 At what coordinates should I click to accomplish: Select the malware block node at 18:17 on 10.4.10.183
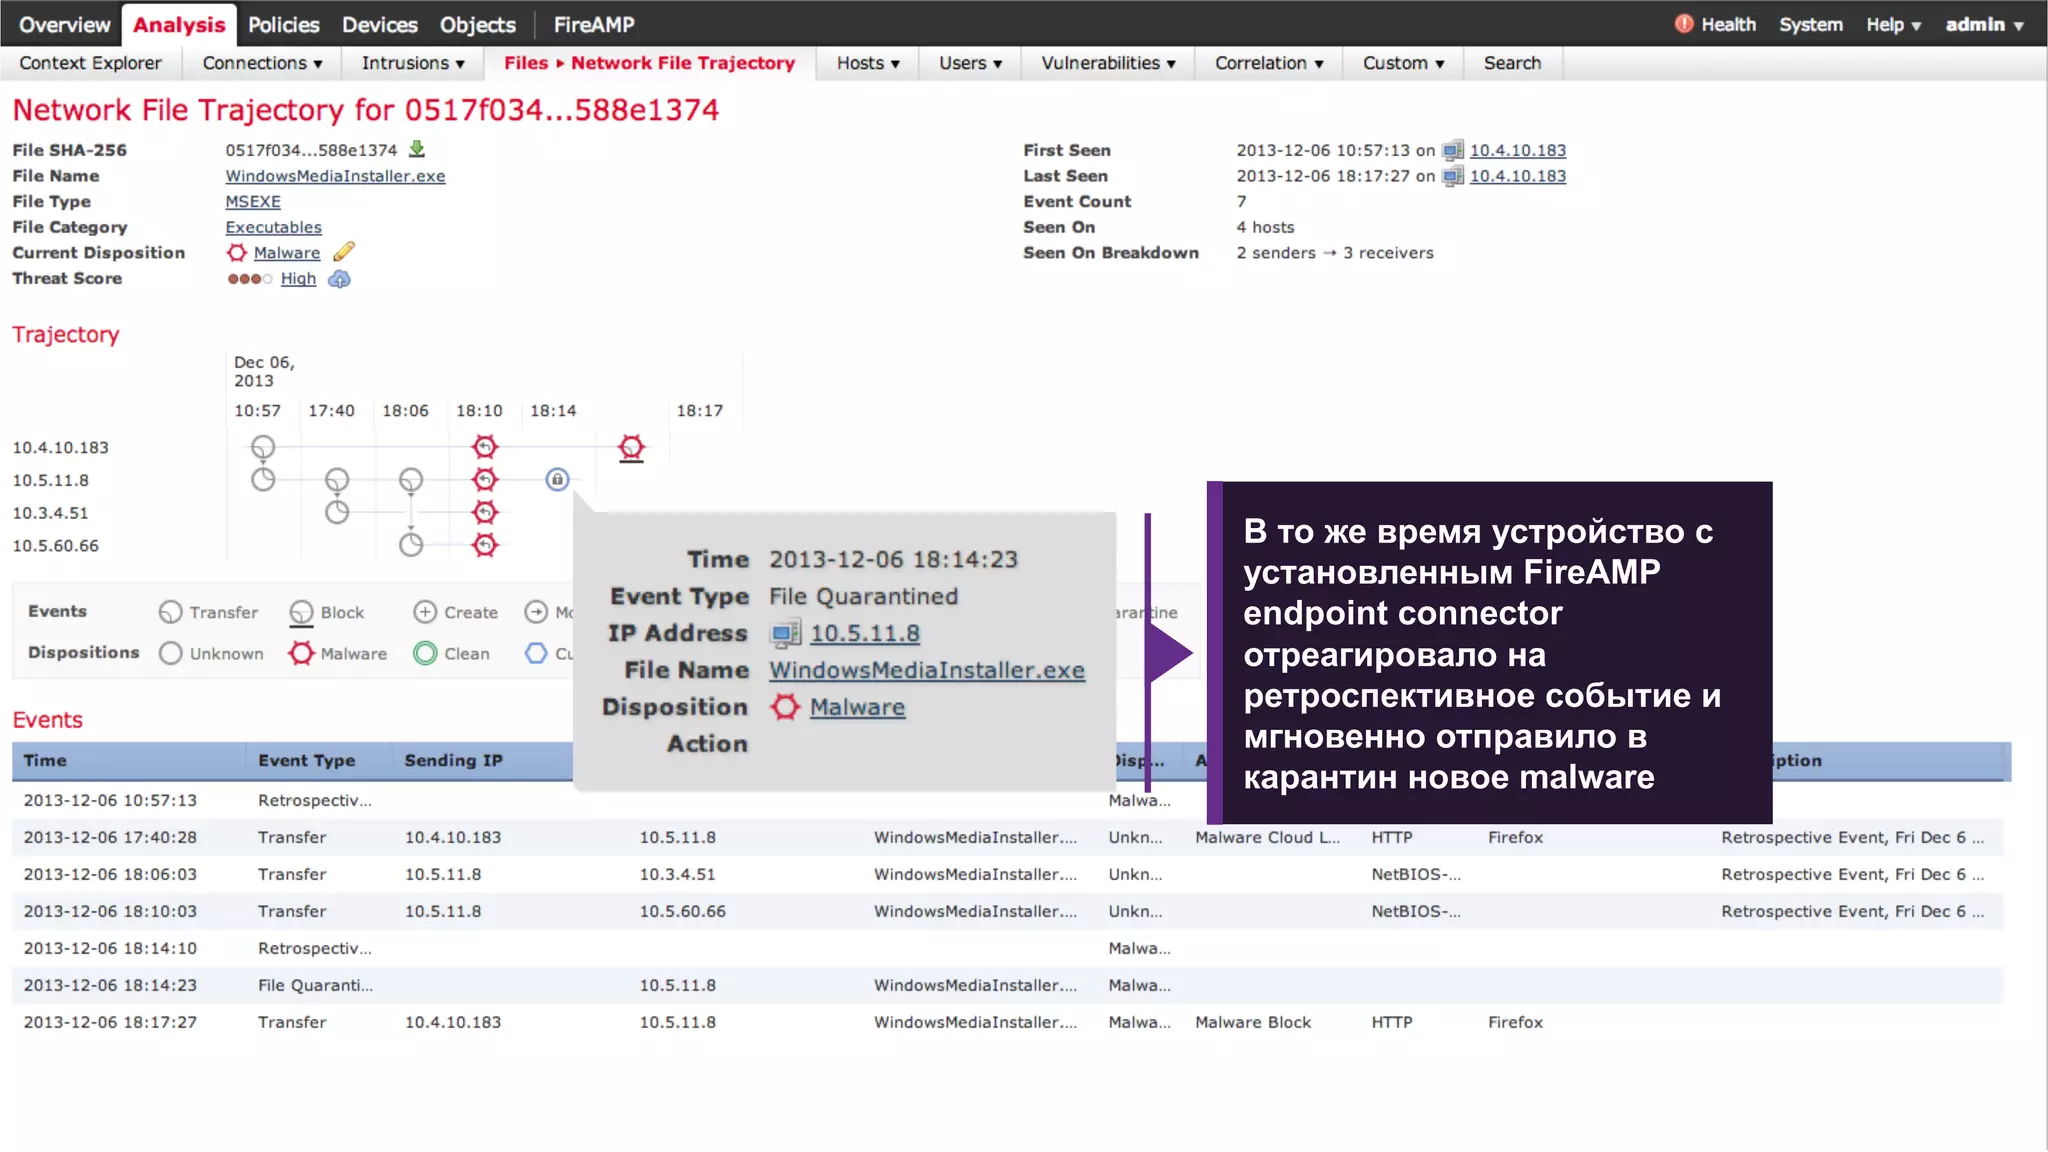click(x=631, y=448)
